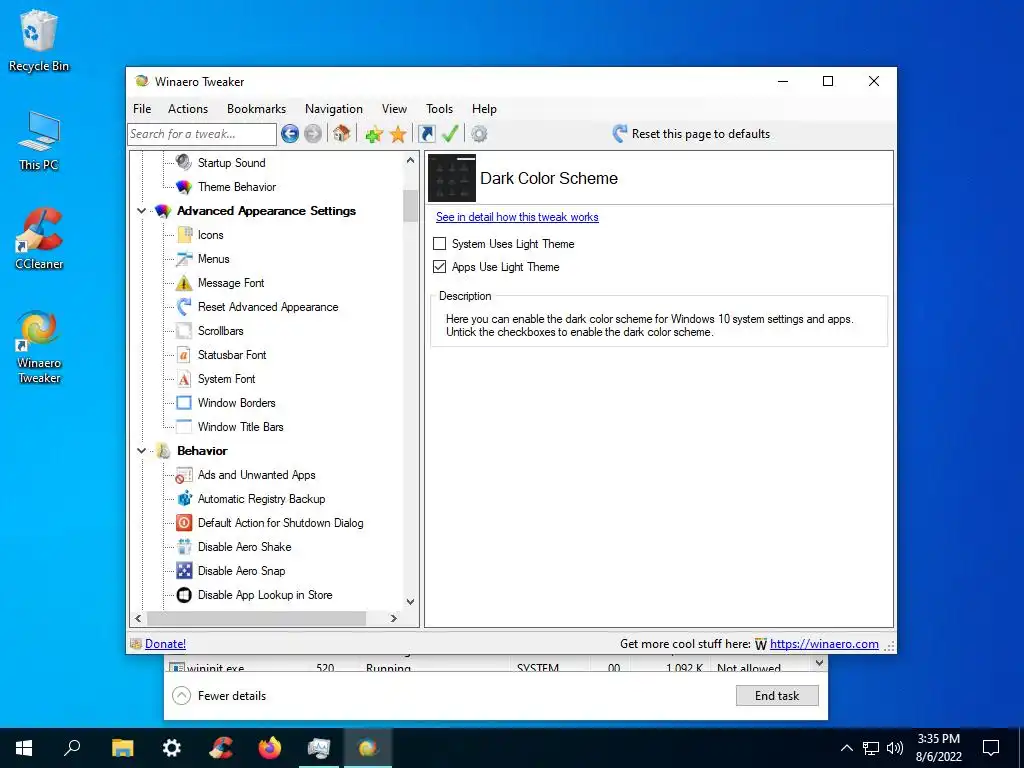1024x768 pixels.
Task: Open the winaero.com link
Action: tap(824, 644)
